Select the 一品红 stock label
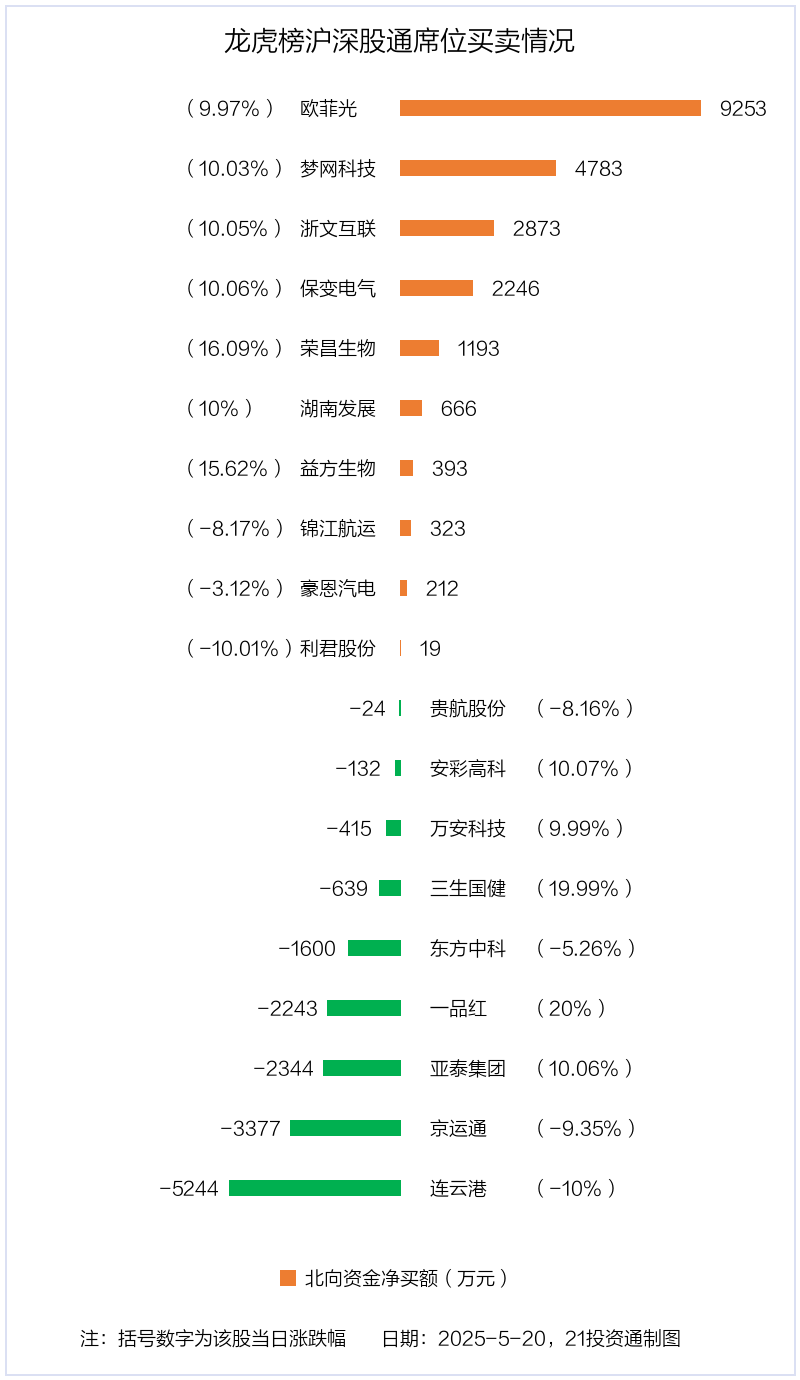 coord(458,1008)
